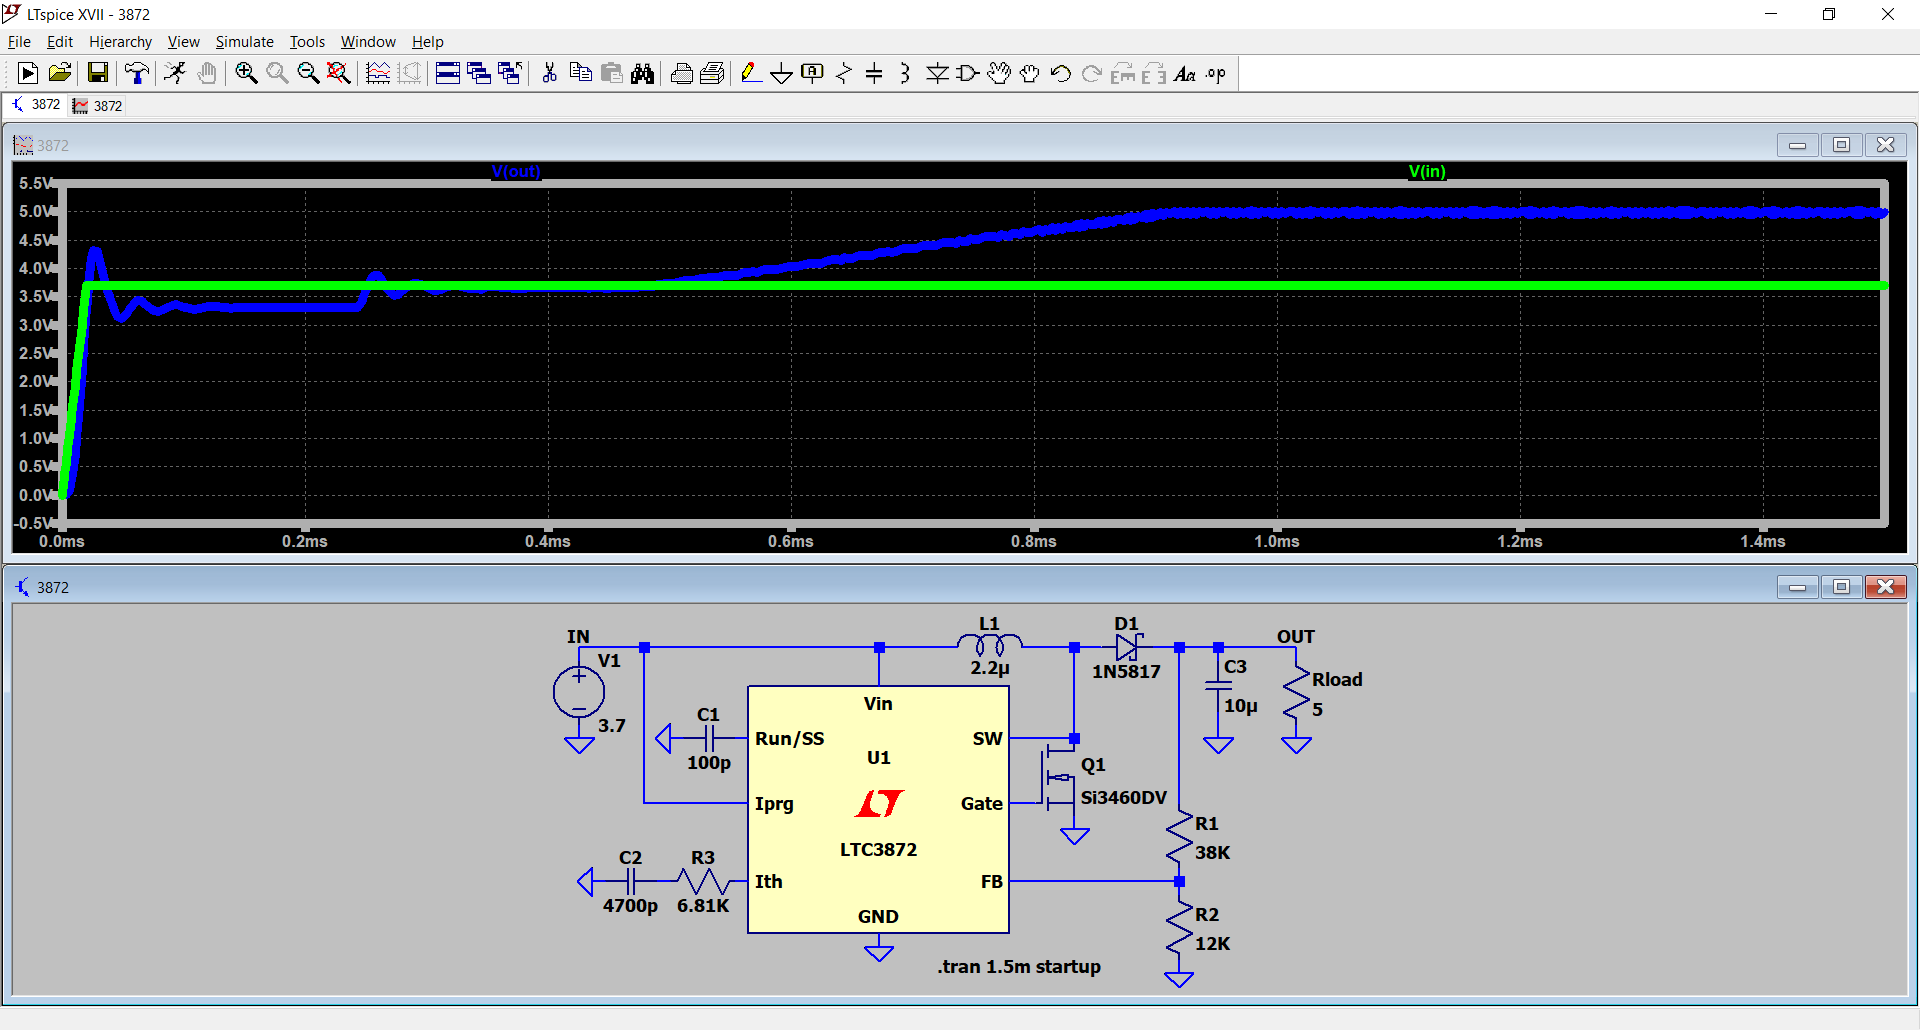1920x1030 pixels.
Task: Select the Text 'Aa' tool
Action: 1185,73
